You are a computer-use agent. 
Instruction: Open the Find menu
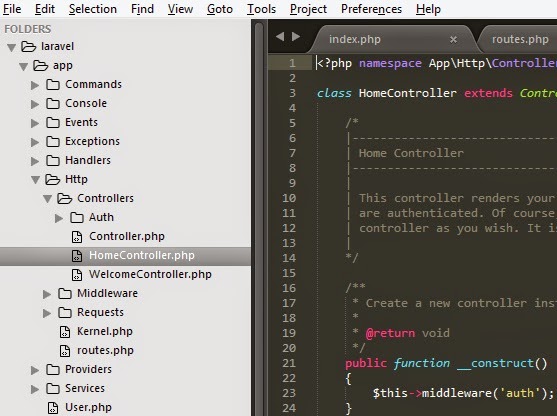point(142,9)
